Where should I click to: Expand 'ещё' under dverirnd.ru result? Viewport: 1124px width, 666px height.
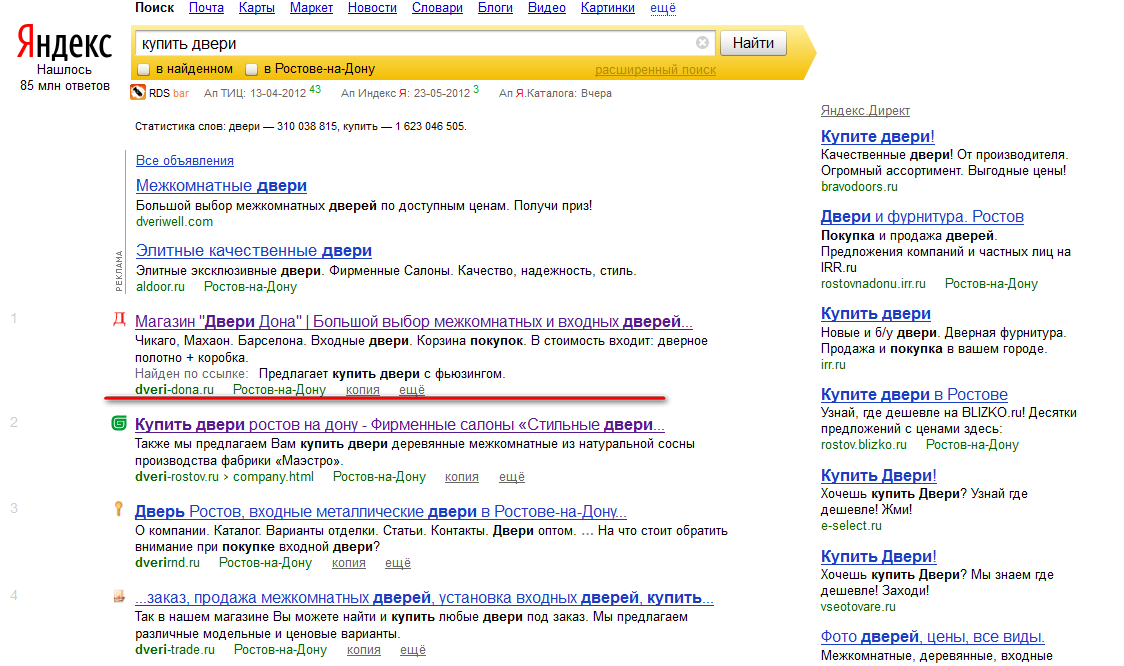click(x=398, y=563)
